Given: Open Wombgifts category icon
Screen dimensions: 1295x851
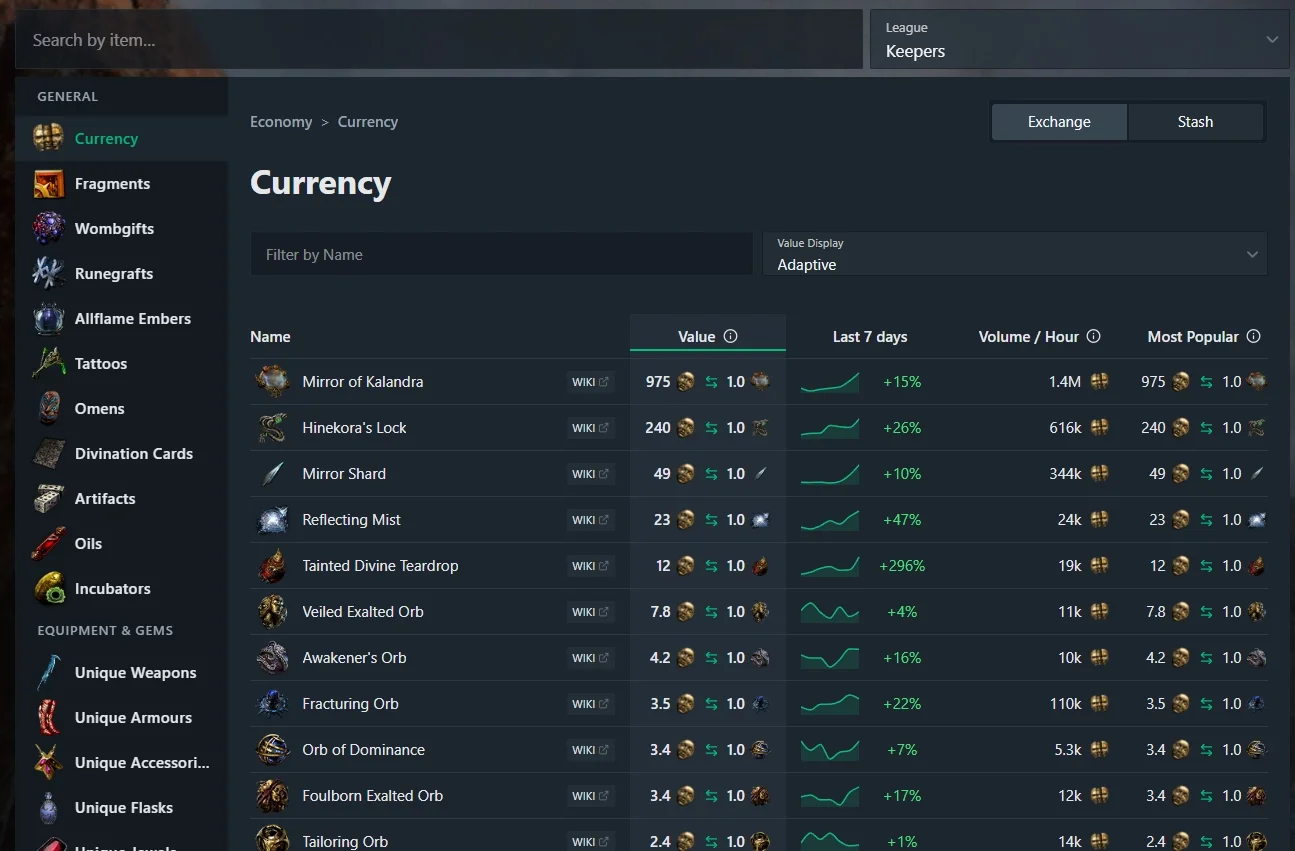Looking at the screenshot, I should [49, 229].
